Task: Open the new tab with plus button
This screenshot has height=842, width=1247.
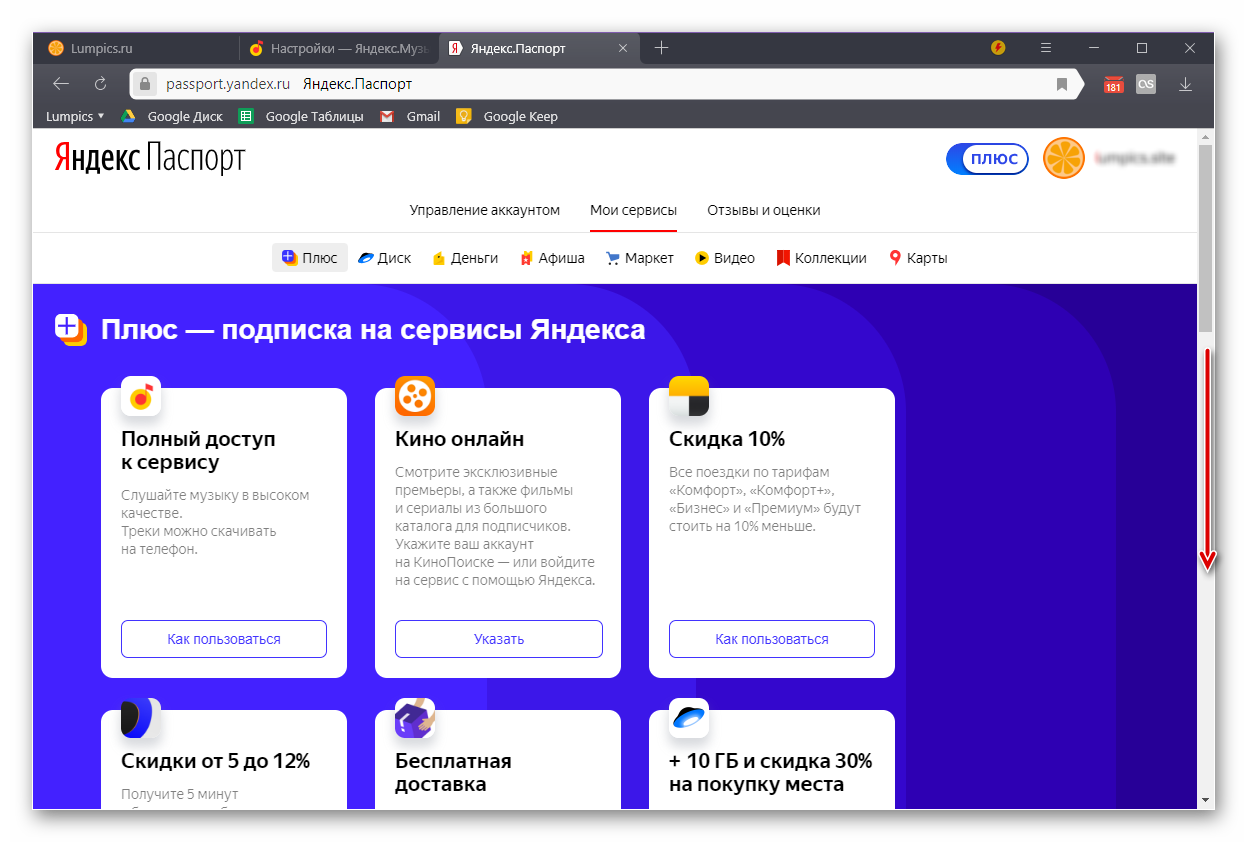Action: [x=661, y=48]
